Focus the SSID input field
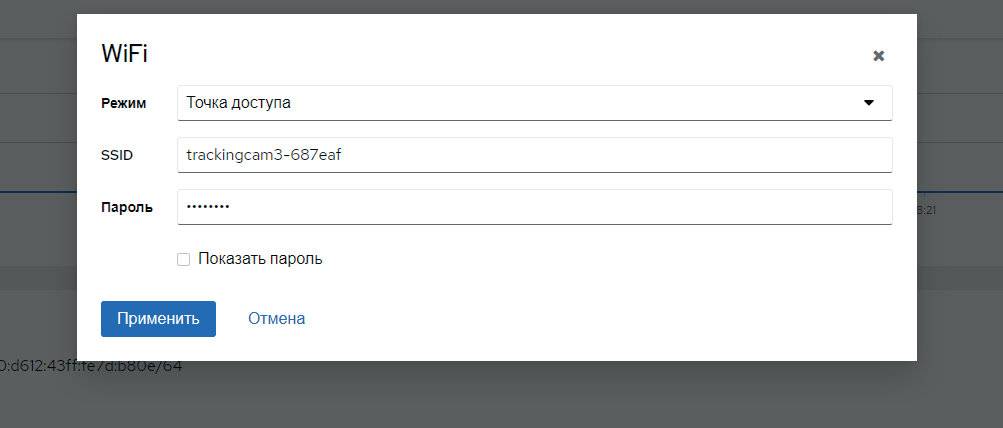Viewport: 1003px width, 428px height. pyautogui.click(x=600, y=155)
